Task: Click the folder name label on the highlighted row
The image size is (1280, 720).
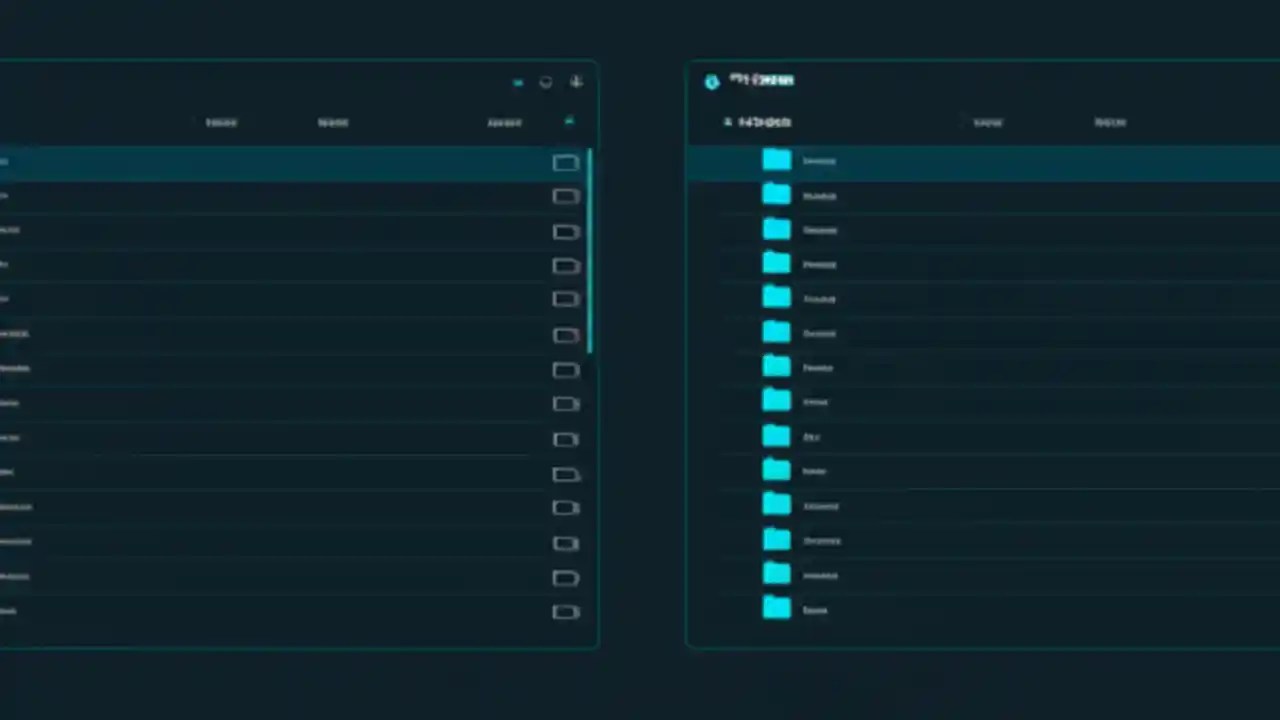Action: tap(818, 161)
